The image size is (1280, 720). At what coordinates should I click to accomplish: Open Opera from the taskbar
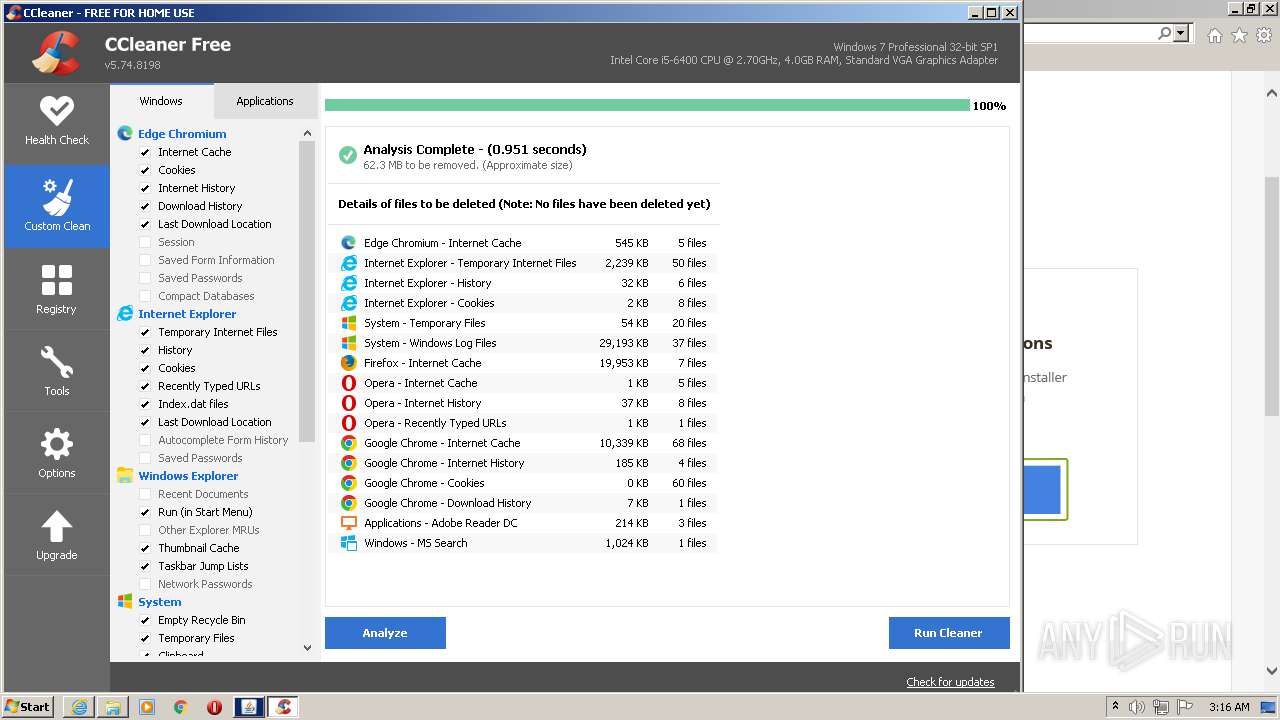coord(214,707)
